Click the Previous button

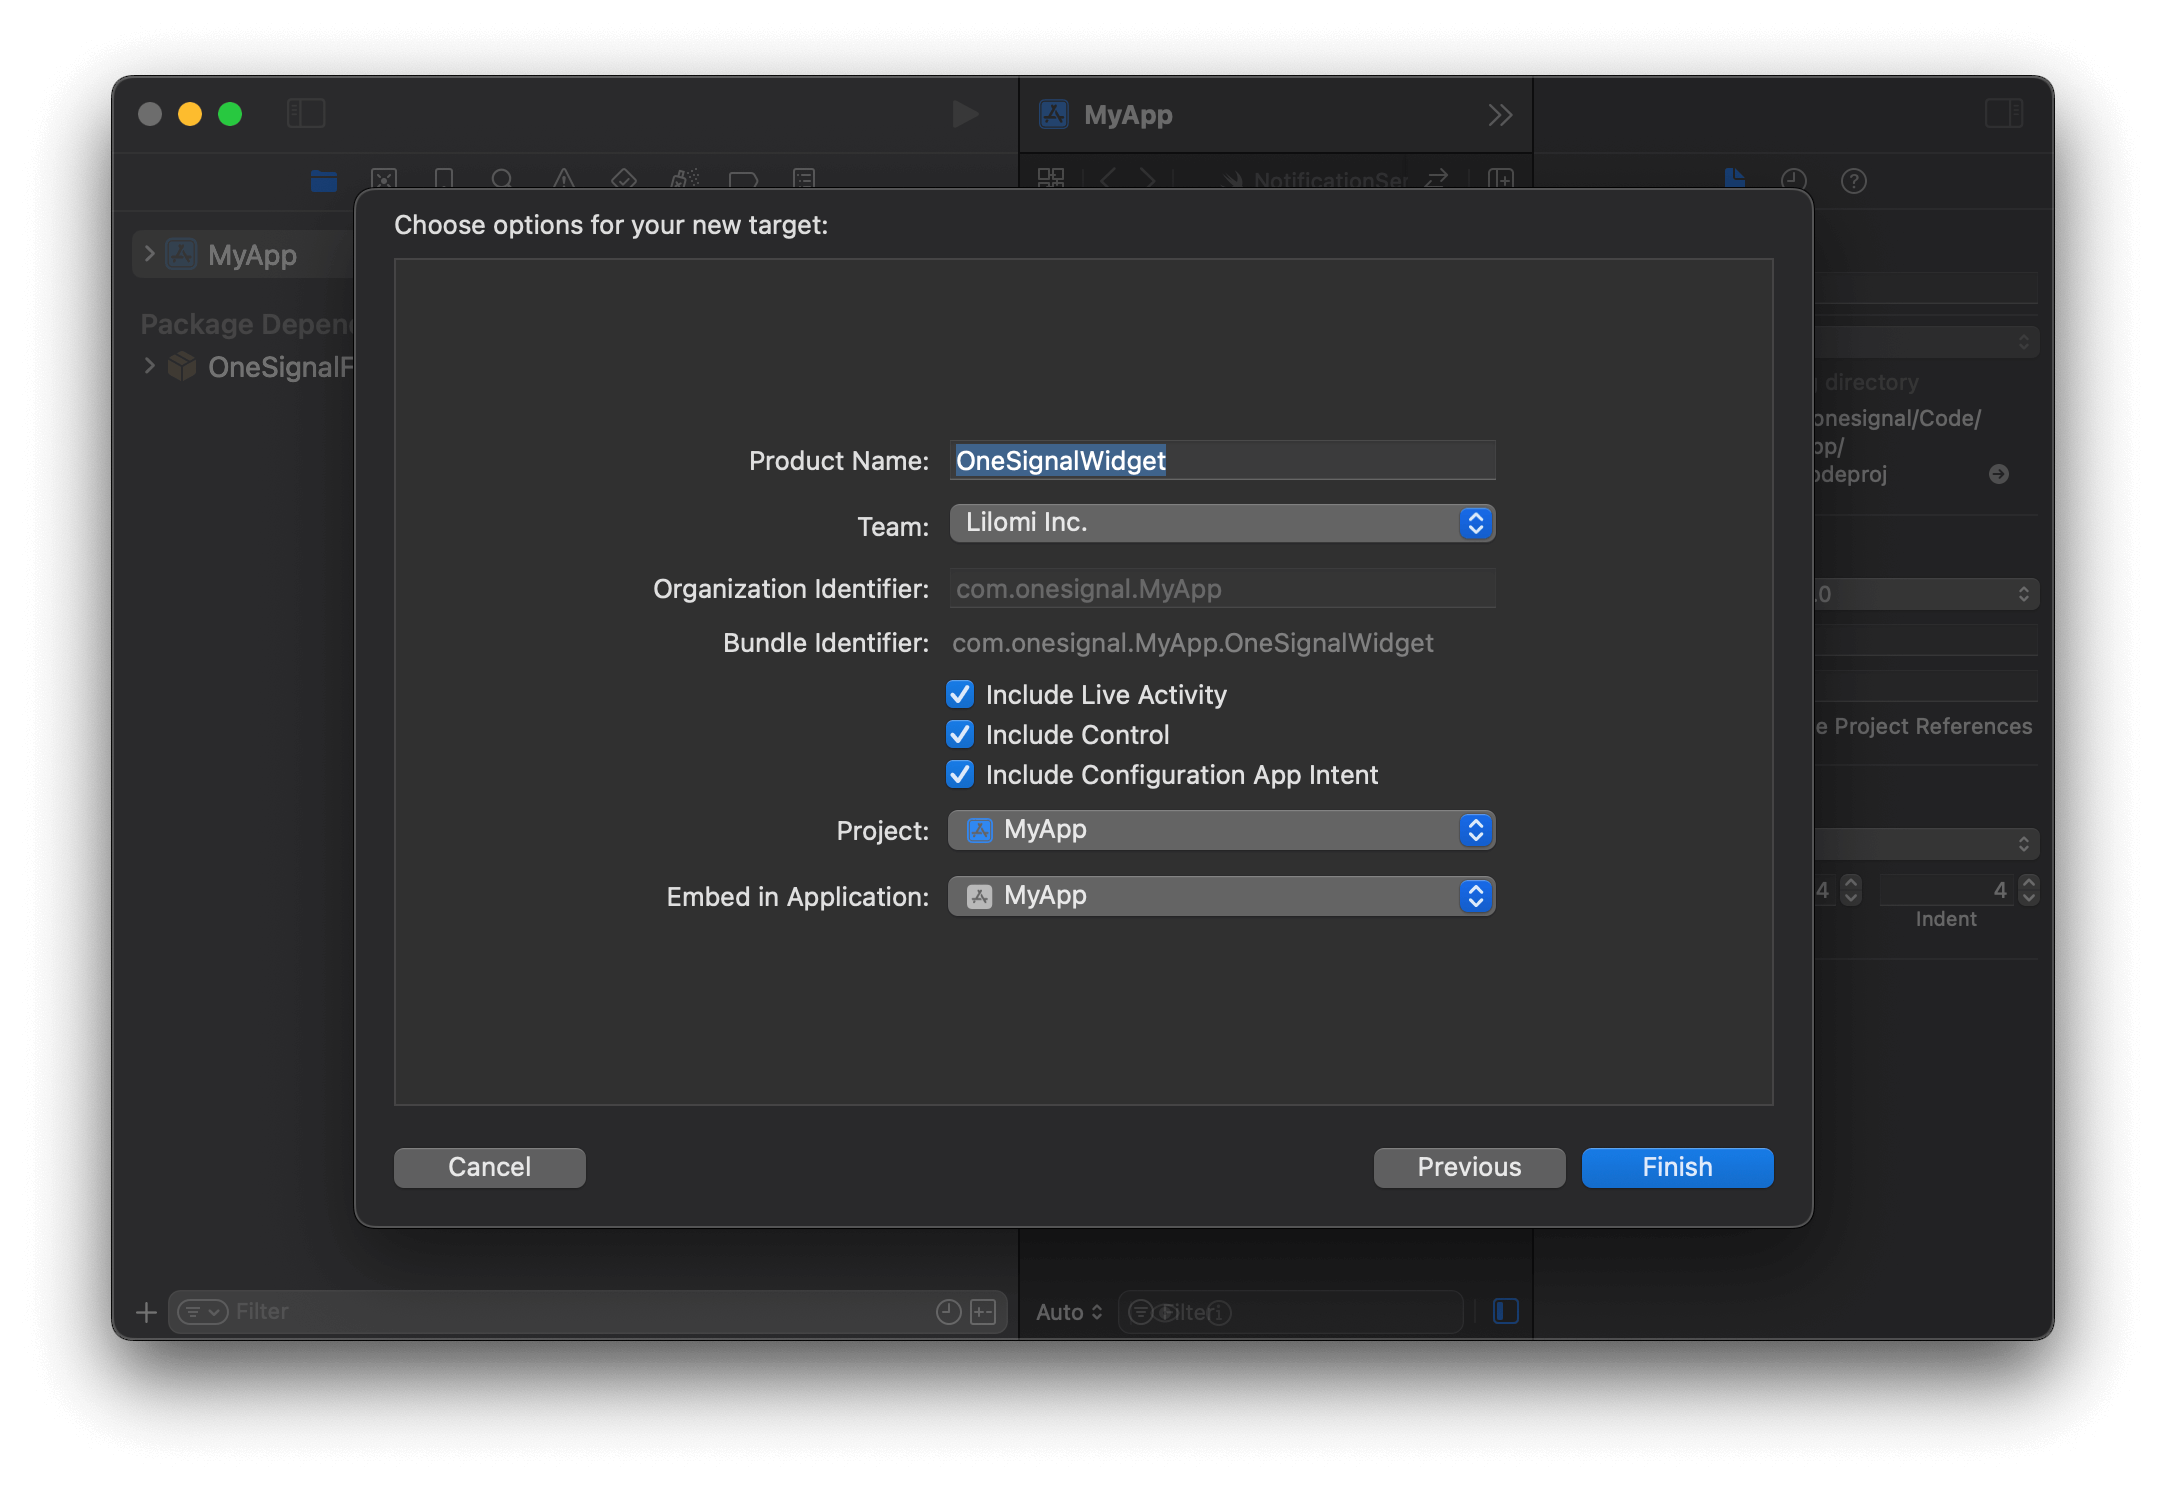click(1469, 1167)
